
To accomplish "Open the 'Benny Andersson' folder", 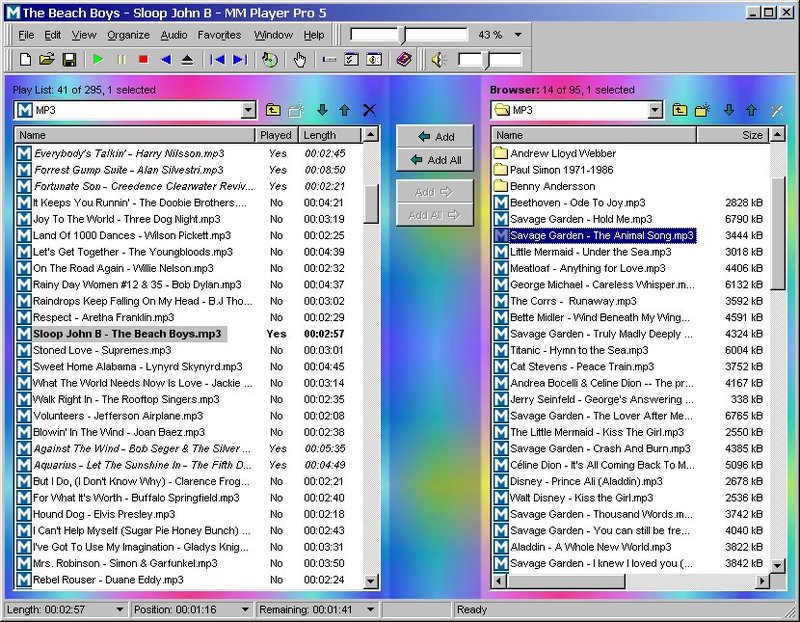I will (553, 186).
